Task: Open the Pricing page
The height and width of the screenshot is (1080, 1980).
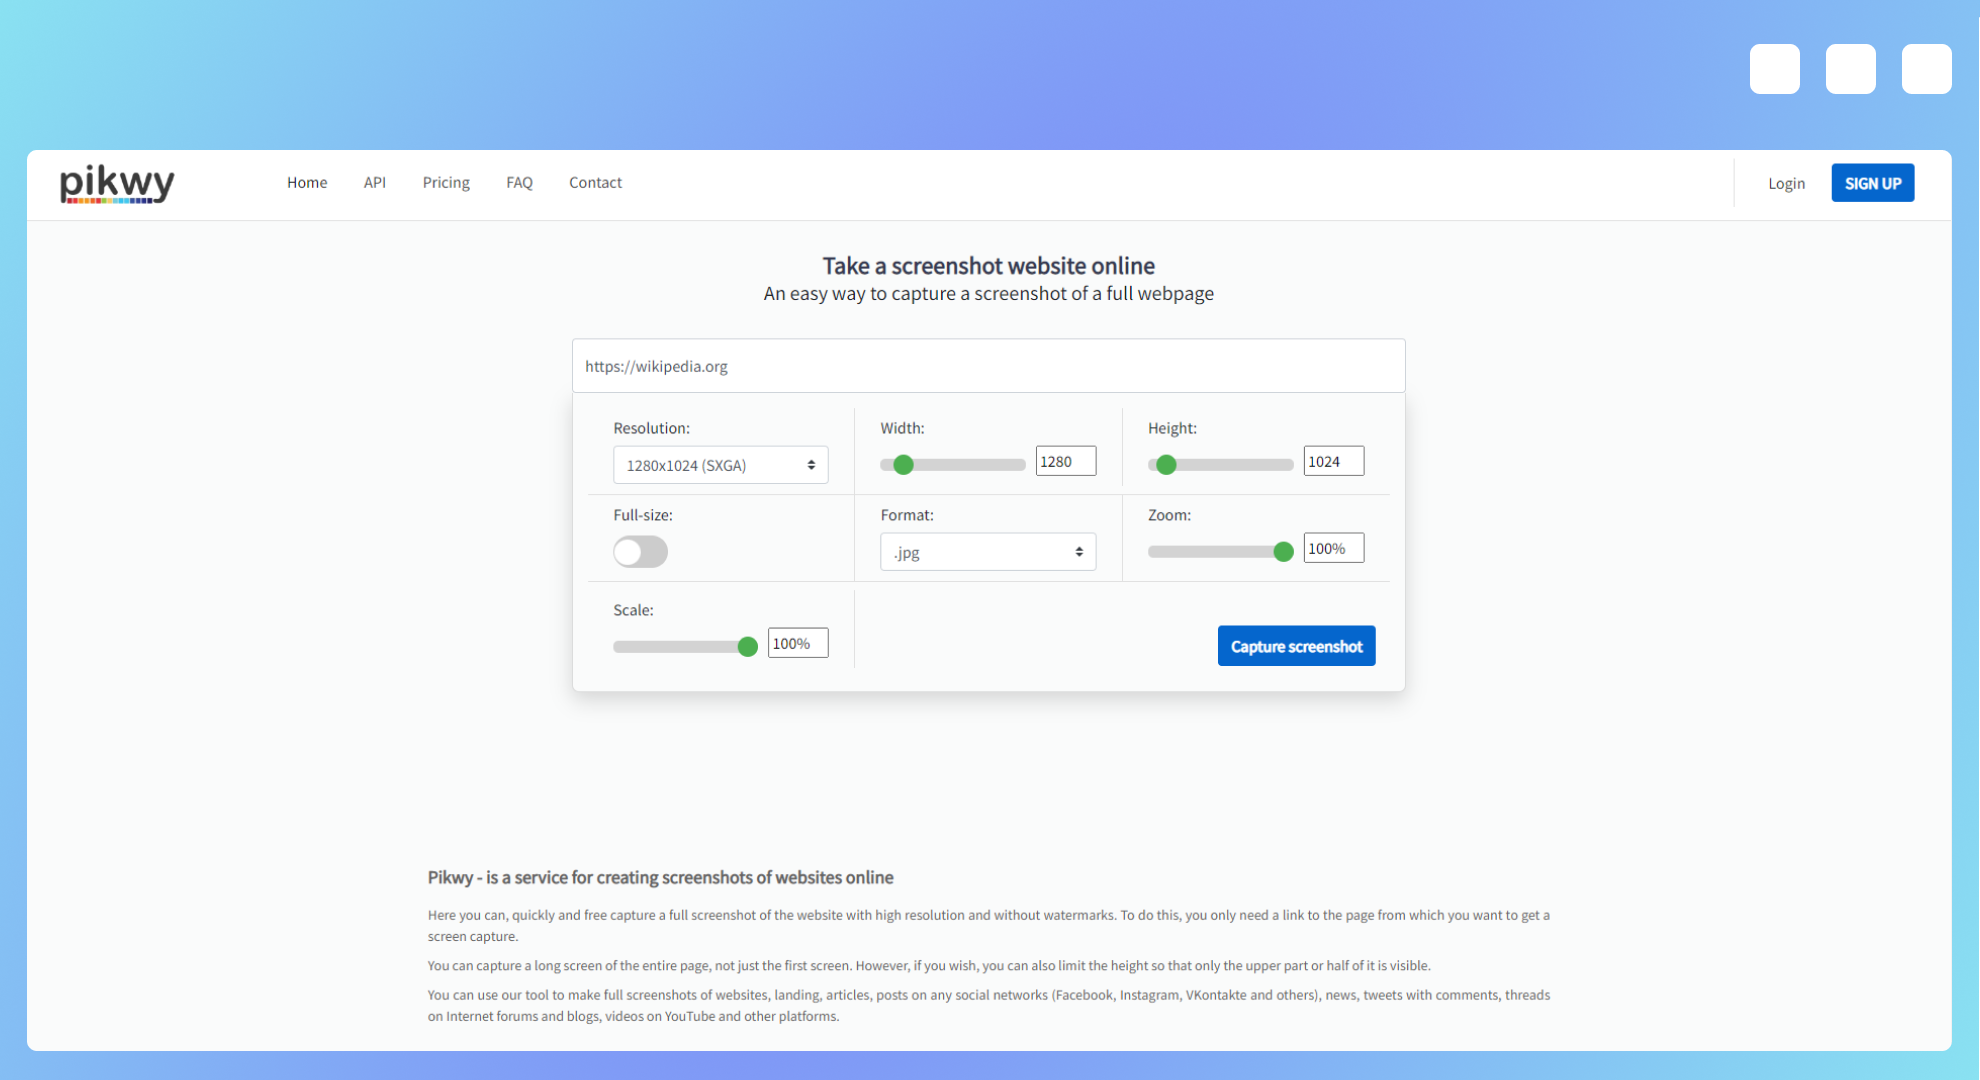Action: point(446,182)
